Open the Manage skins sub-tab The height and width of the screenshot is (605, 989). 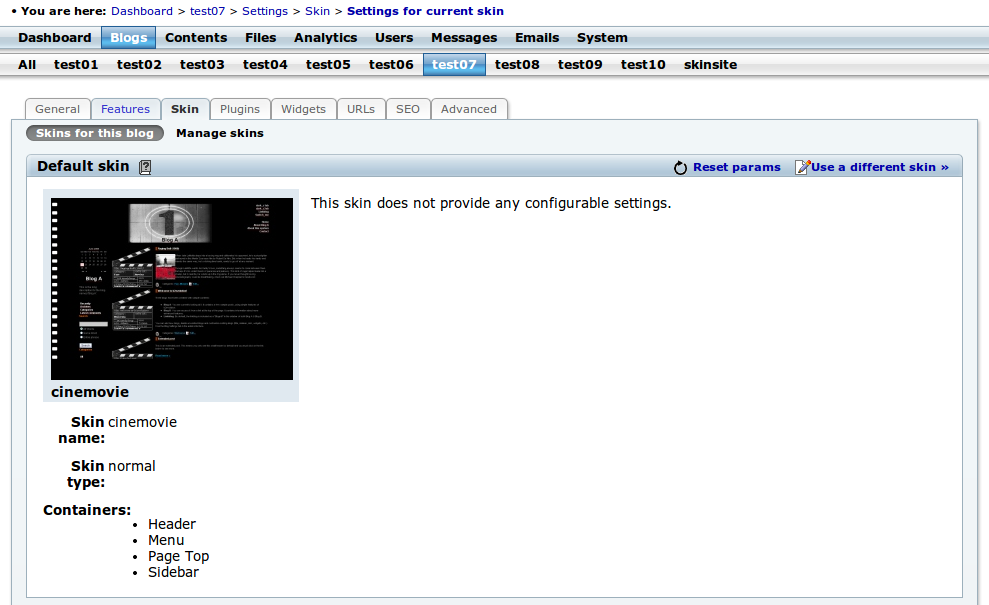[220, 133]
